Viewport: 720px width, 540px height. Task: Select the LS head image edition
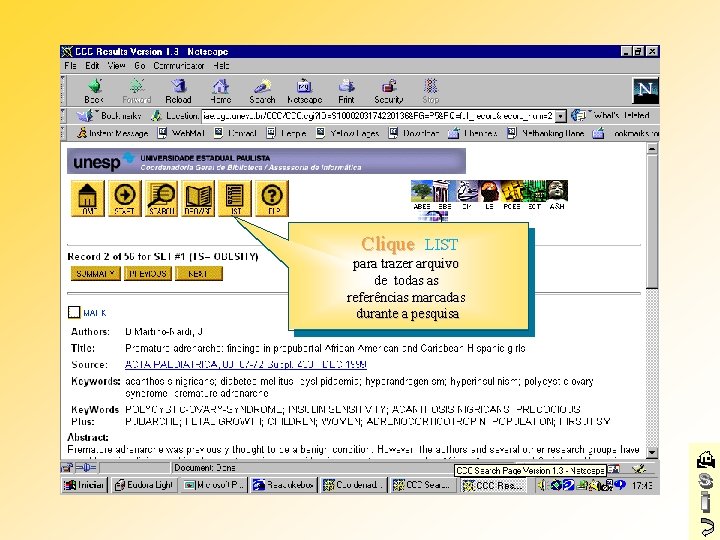(489, 191)
